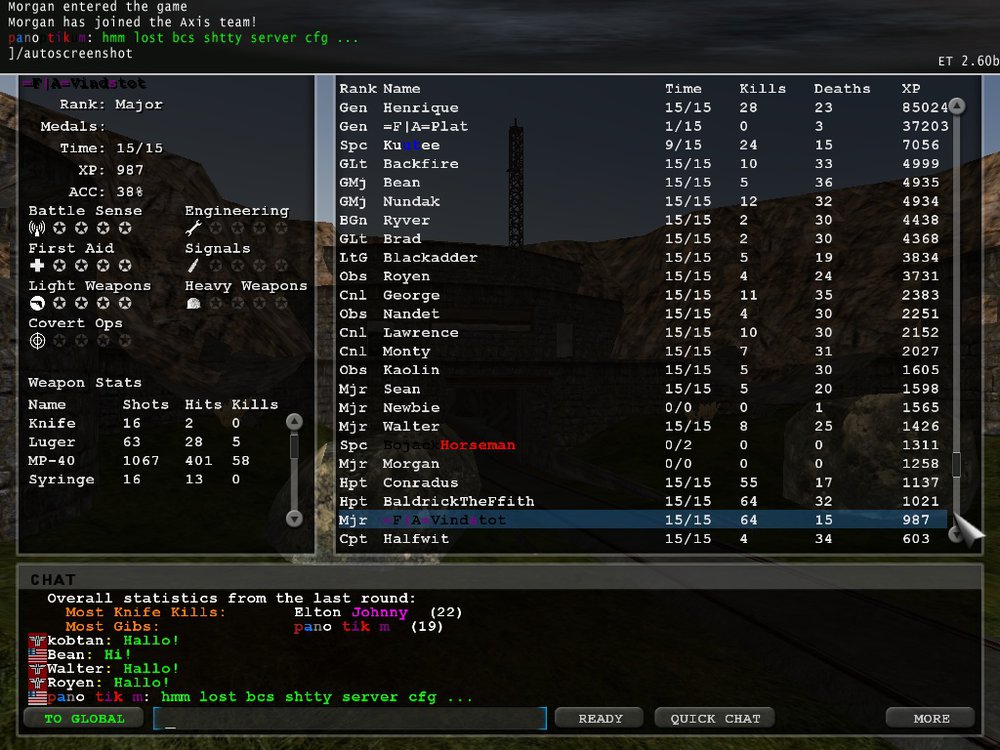The image size is (1000, 750).
Task: Click the chat message input field
Action: tap(349, 719)
